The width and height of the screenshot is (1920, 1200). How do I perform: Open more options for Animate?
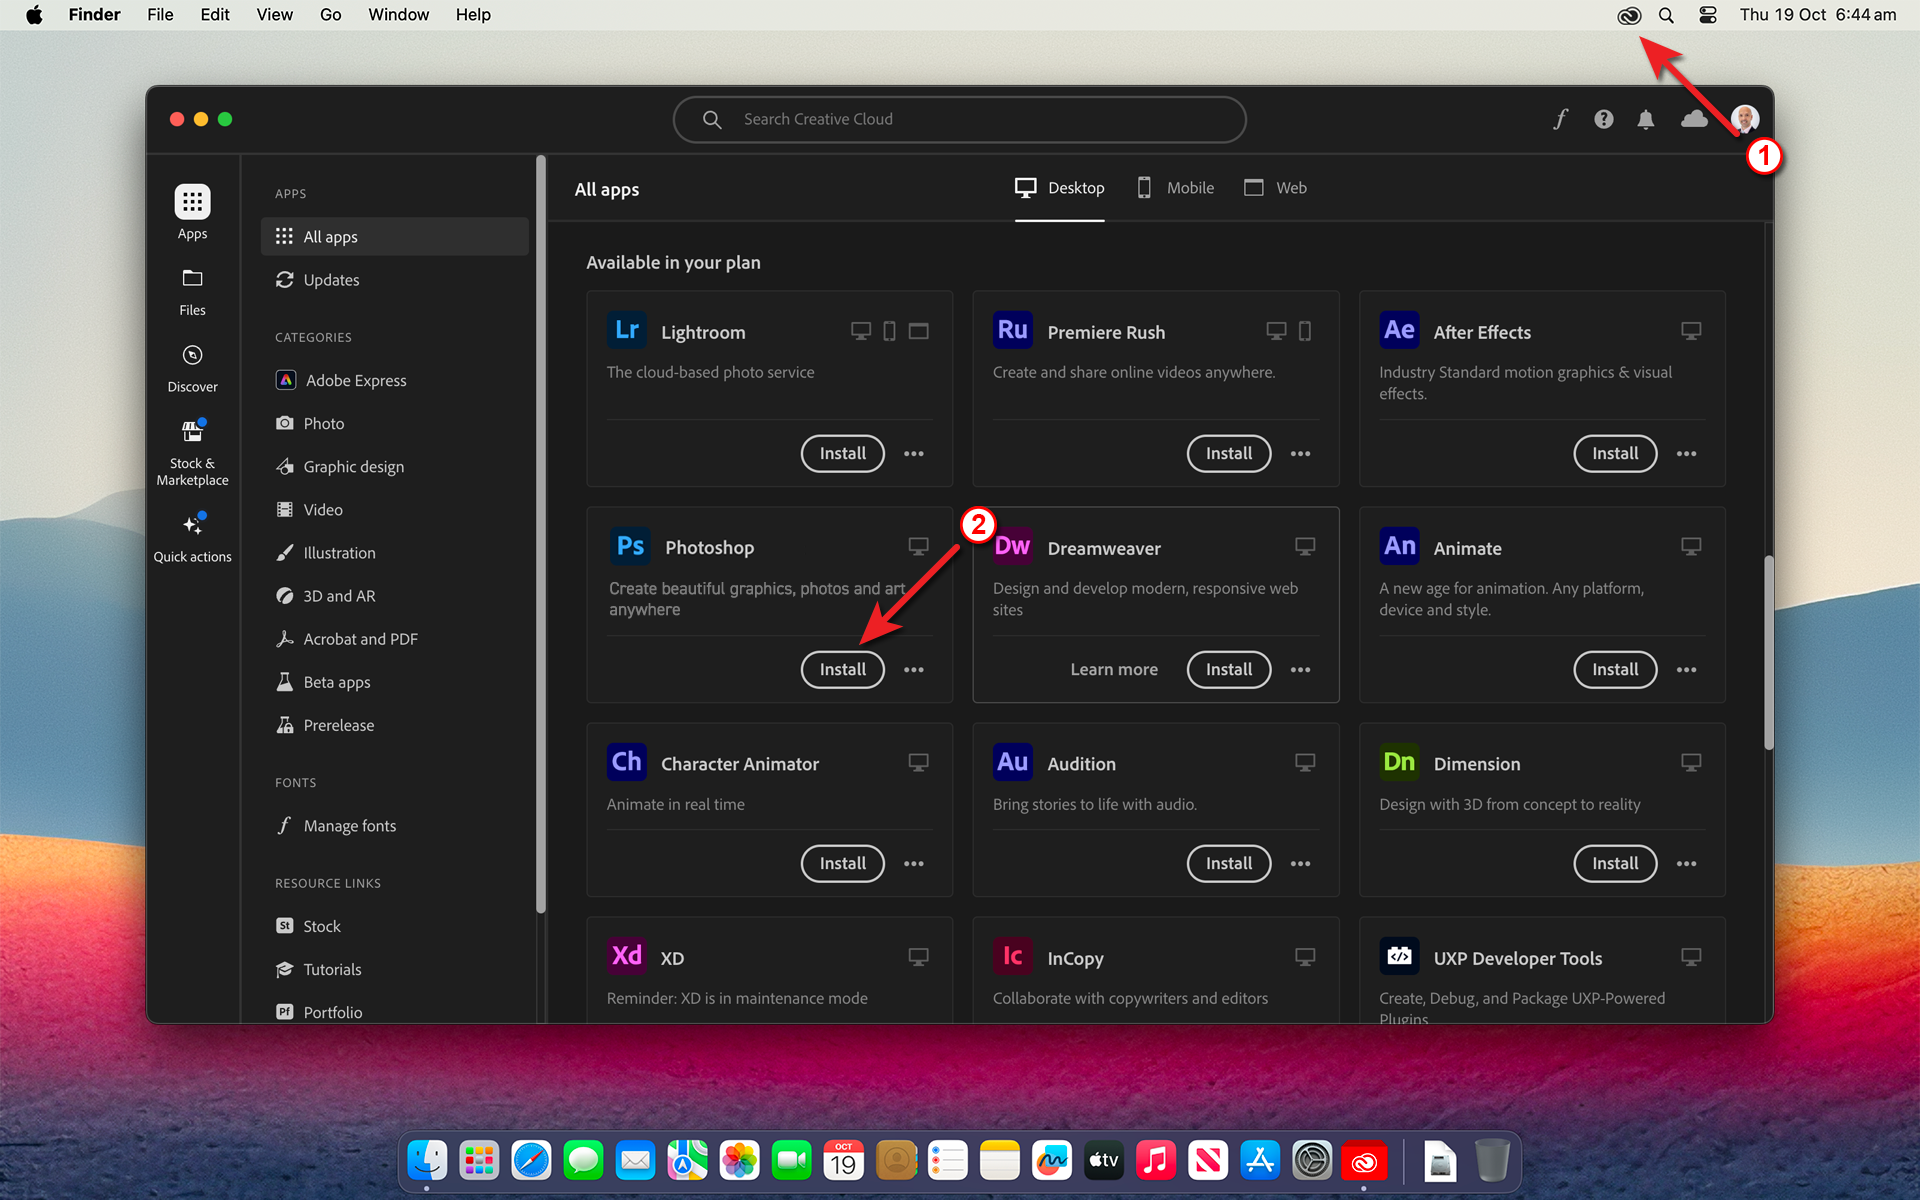[1686, 670]
